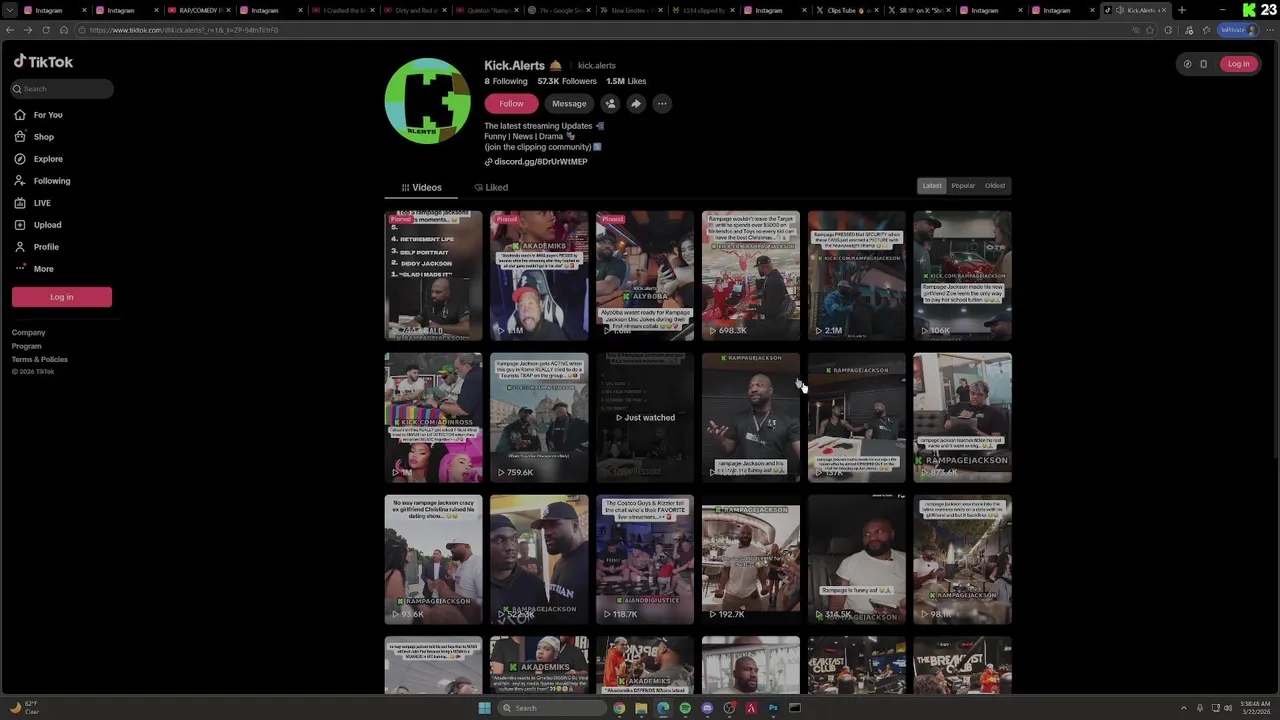Expand Terms & Policies footer section
1280x720 pixels.
click(x=40, y=359)
